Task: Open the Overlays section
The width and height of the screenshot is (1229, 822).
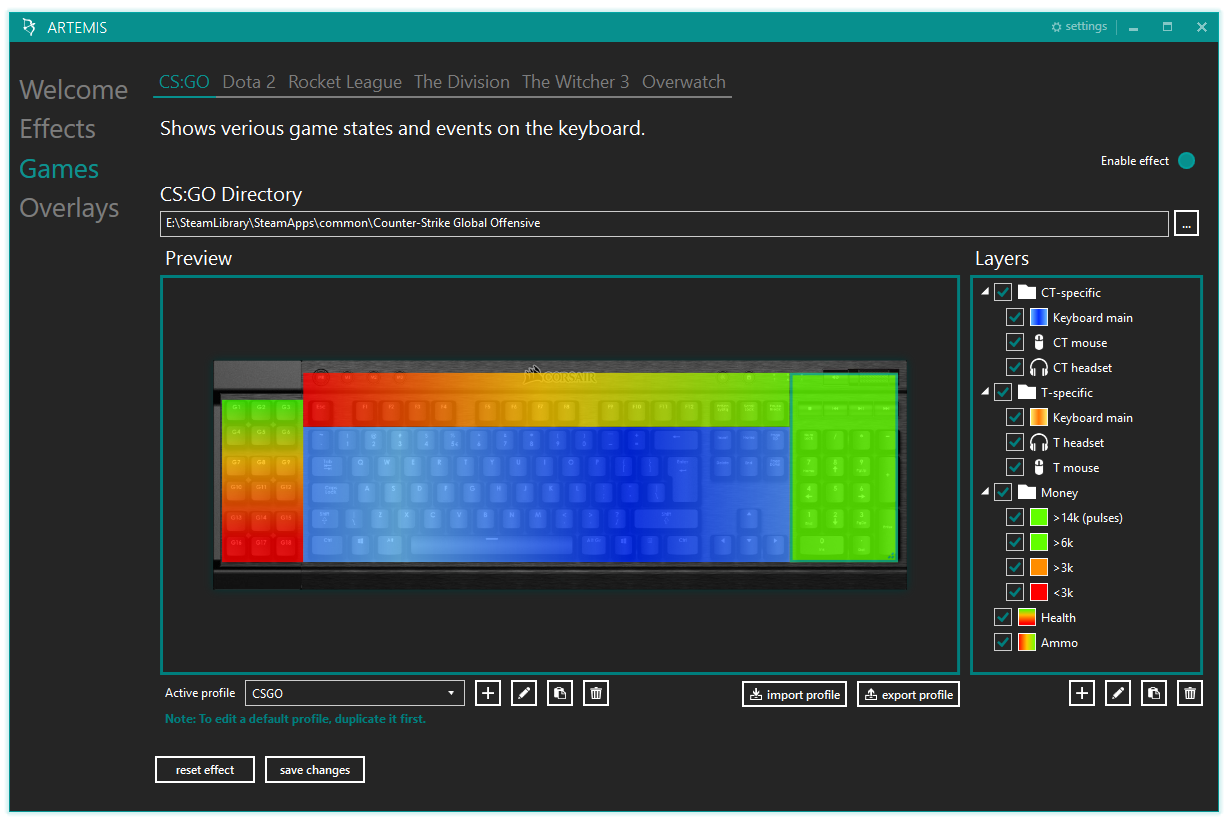Action: [69, 208]
